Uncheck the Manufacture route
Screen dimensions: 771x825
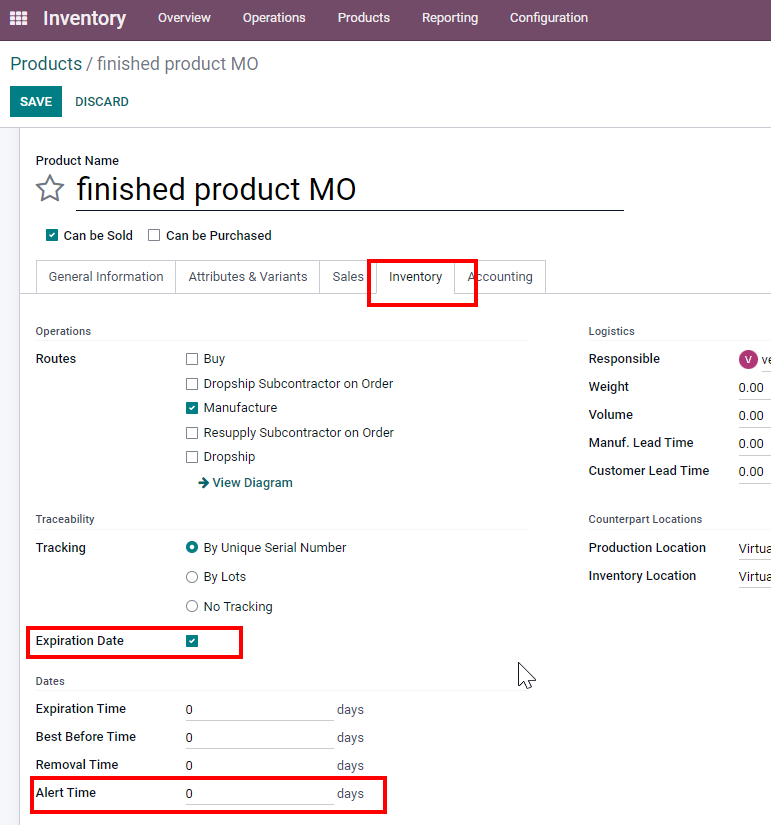click(x=192, y=408)
